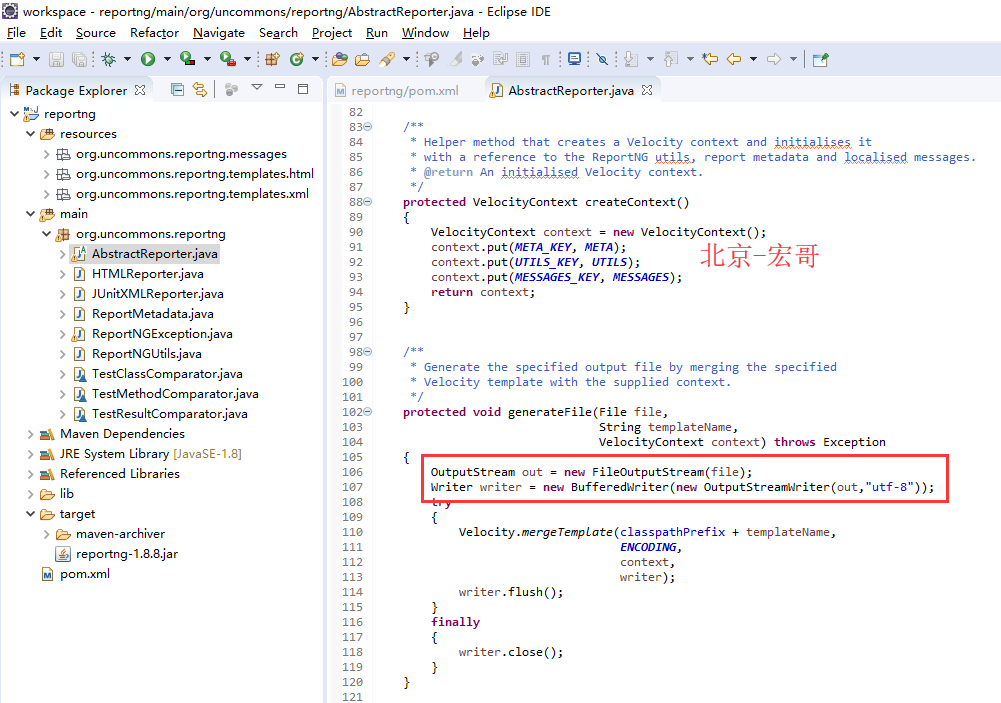
Task: Maximize the Package Explorer panel
Action: pyautogui.click(x=303, y=89)
